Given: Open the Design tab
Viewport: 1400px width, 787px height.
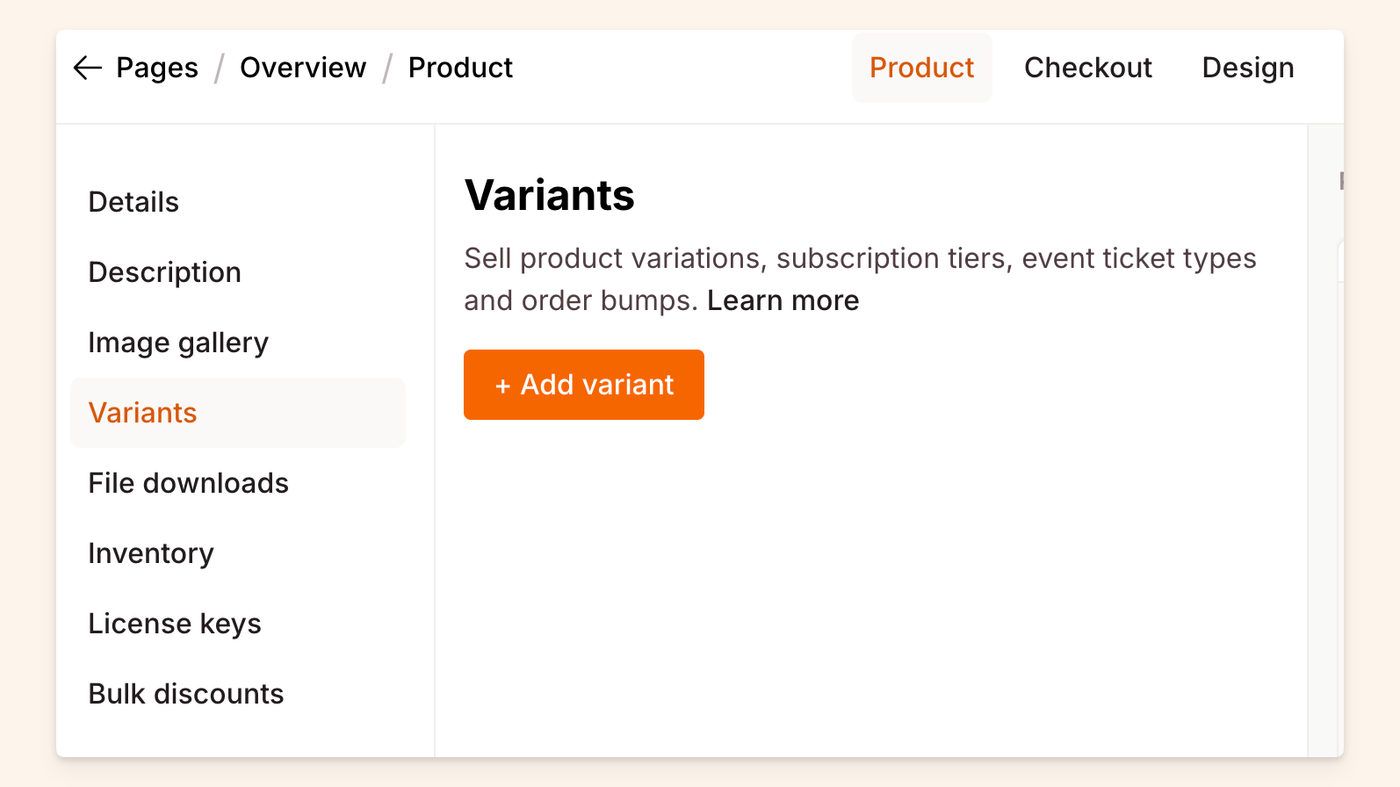Looking at the screenshot, I should [1248, 68].
